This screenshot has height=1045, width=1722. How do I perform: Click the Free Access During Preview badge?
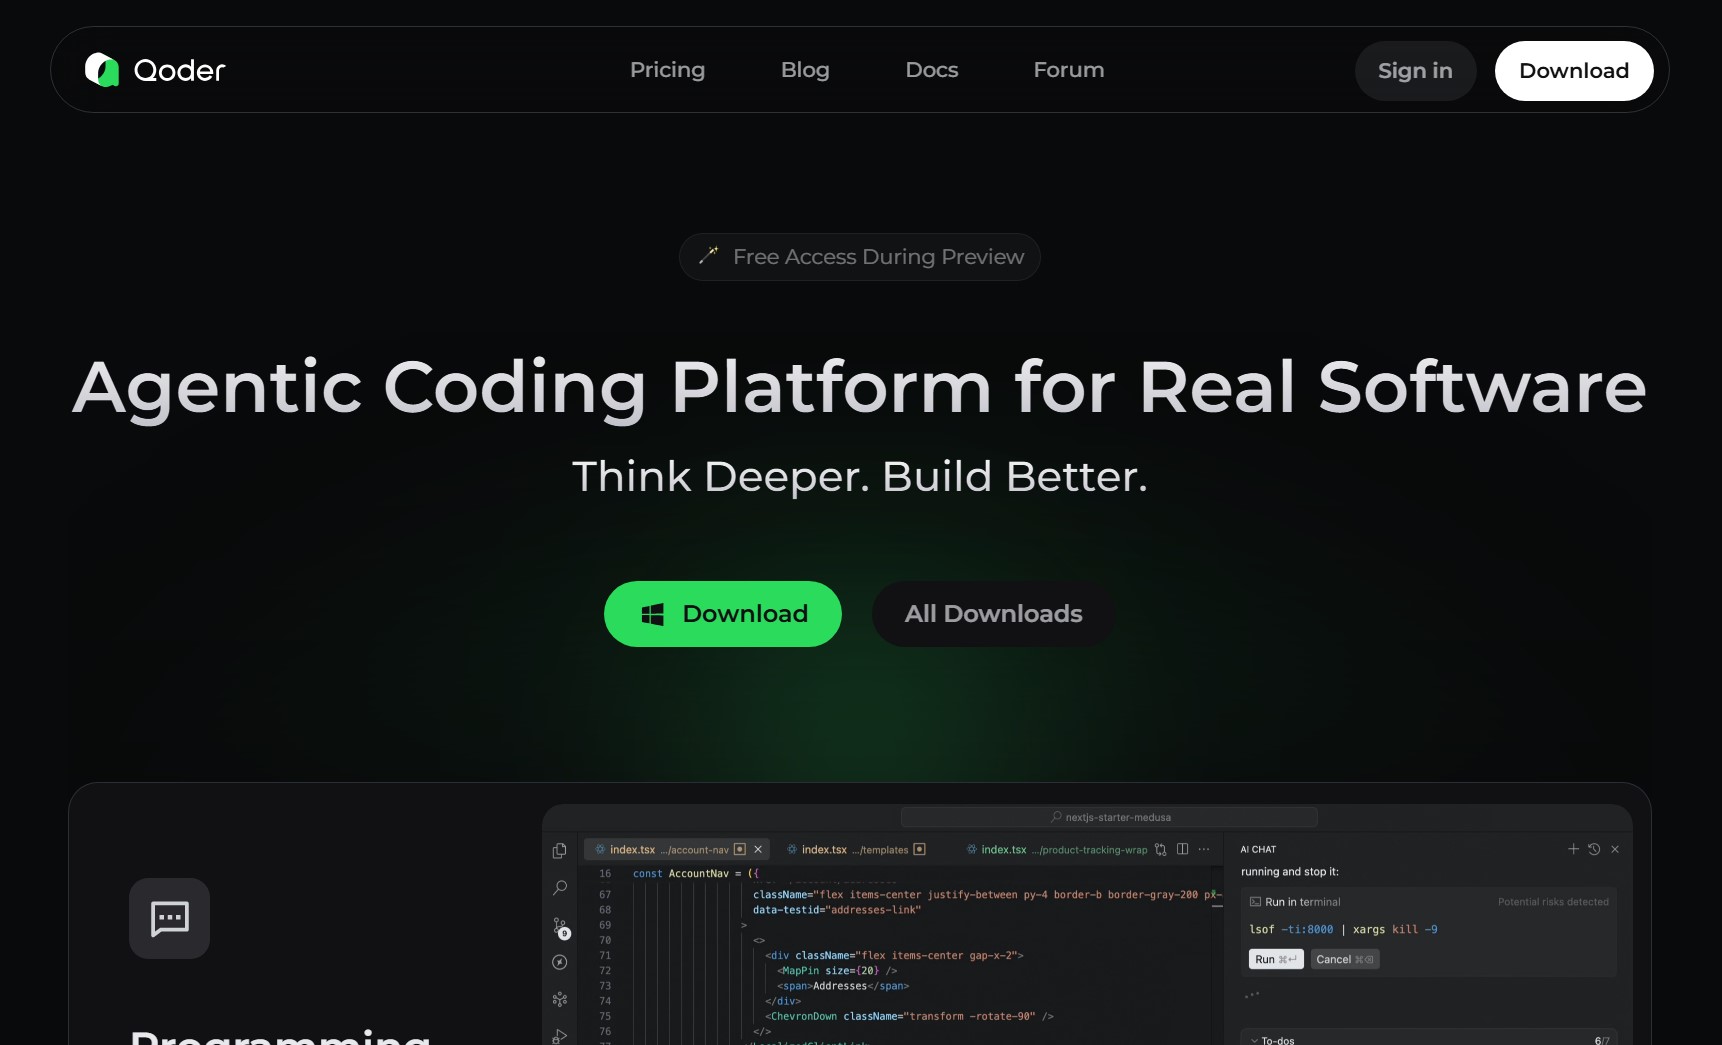(x=860, y=257)
